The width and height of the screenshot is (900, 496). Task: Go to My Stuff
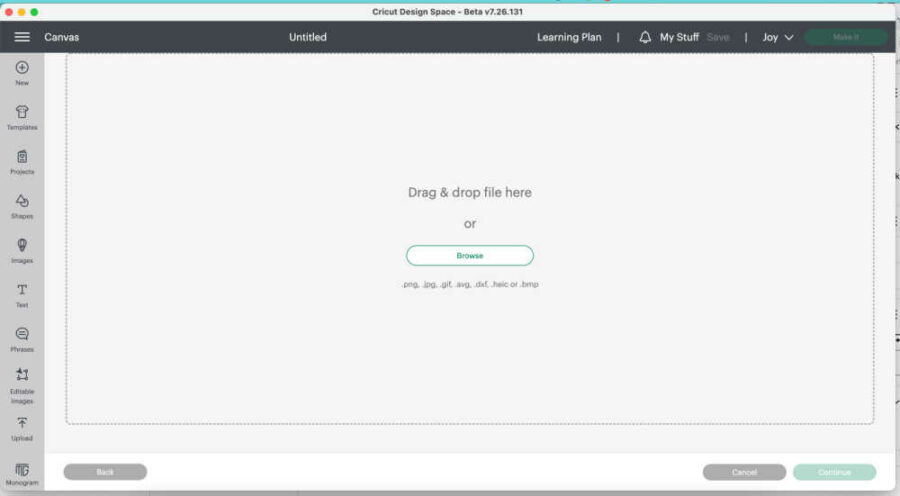coord(679,37)
